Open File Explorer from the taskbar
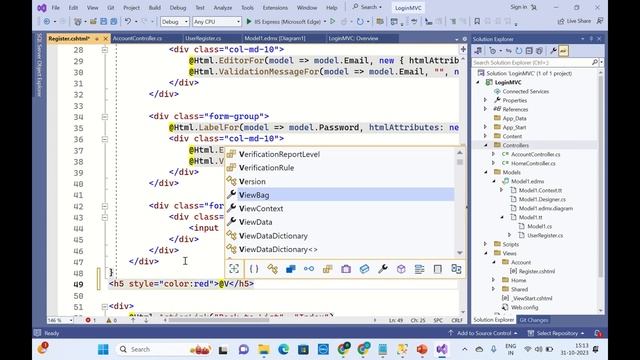 click(x=263, y=349)
